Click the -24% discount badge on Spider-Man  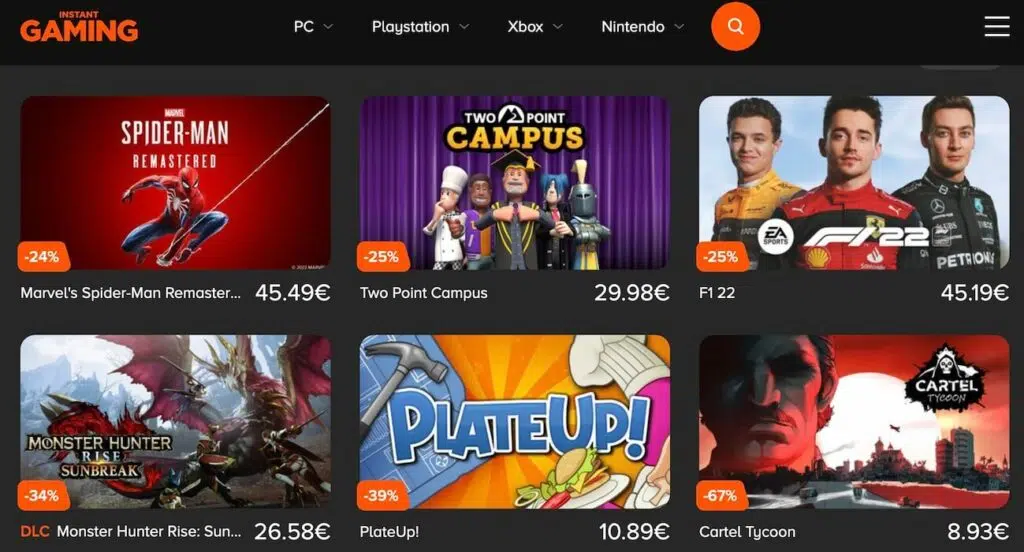click(x=42, y=257)
